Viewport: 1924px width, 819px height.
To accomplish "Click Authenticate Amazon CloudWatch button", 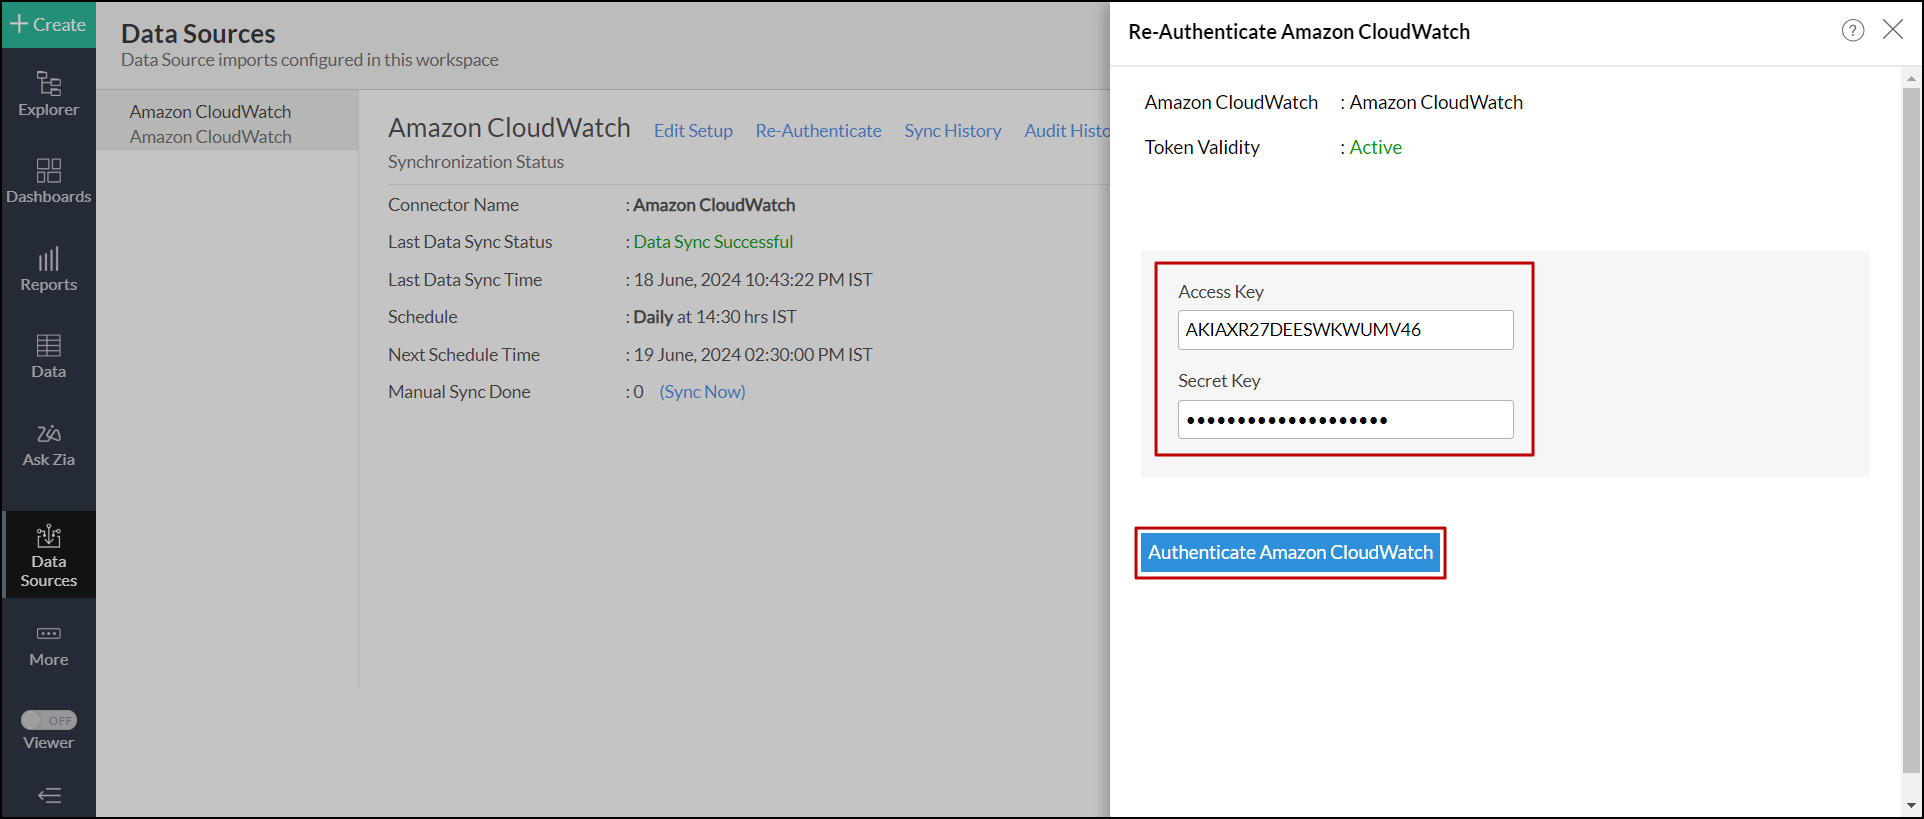I will 1290,553.
